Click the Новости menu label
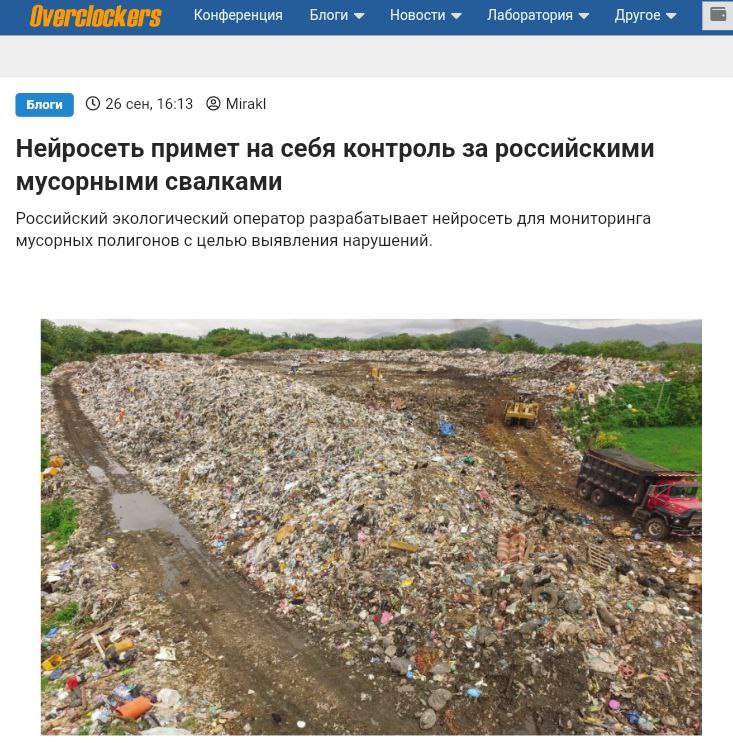The width and height of the screenshot is (733, 748). pos(417,15)
